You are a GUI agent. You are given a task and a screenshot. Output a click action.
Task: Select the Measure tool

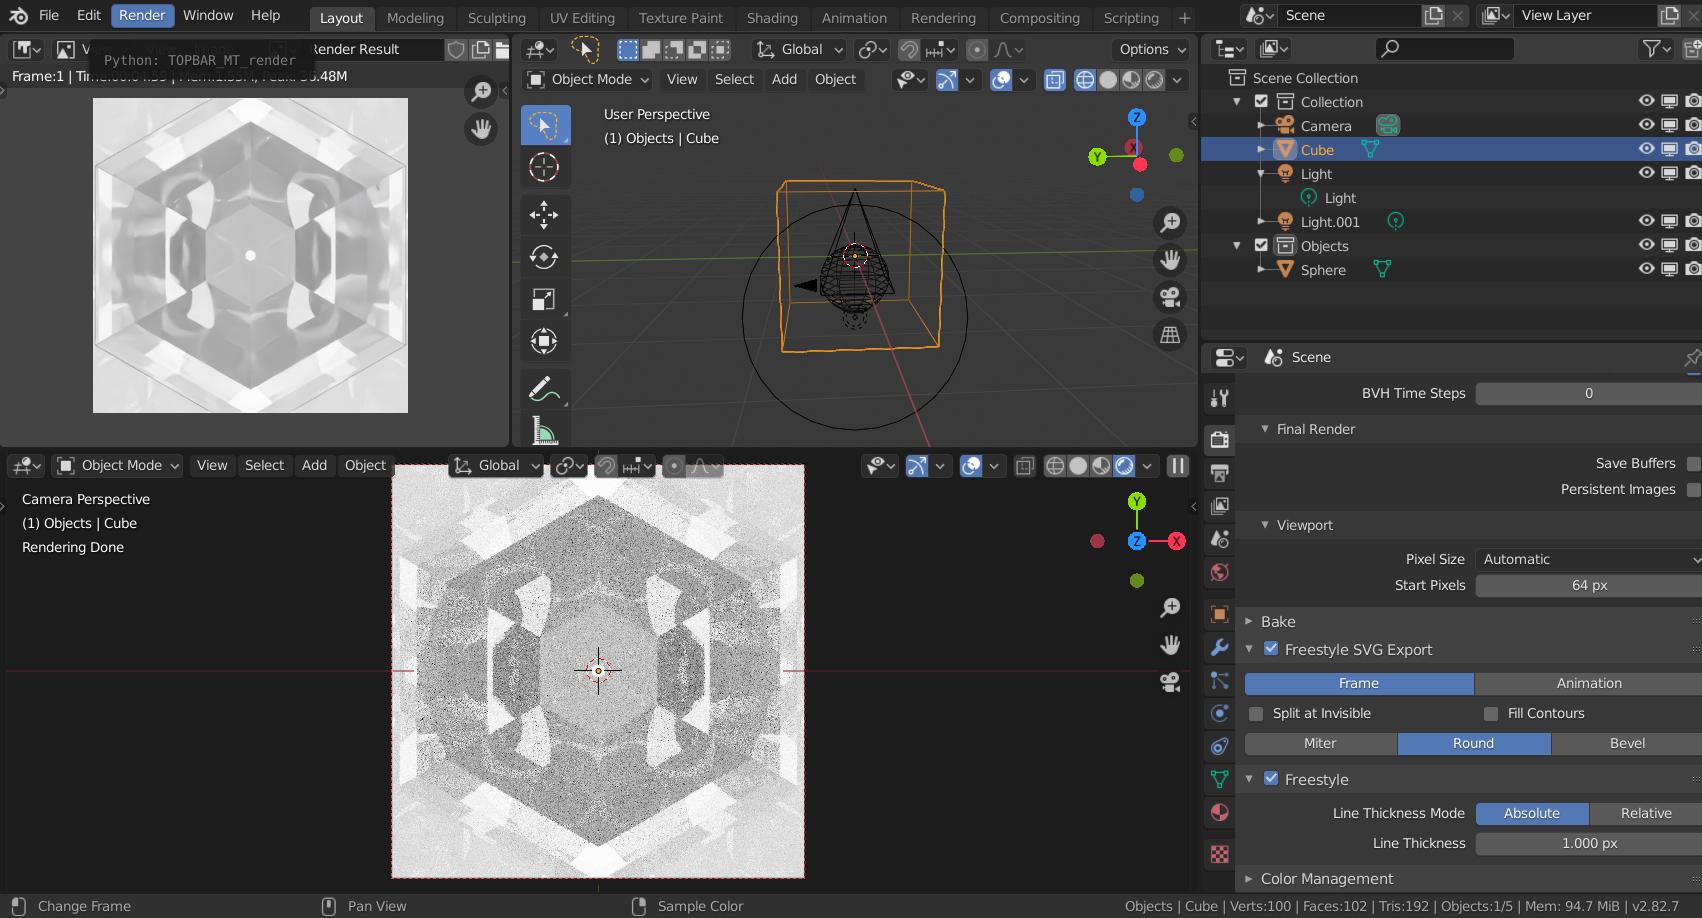click(544, 430)
